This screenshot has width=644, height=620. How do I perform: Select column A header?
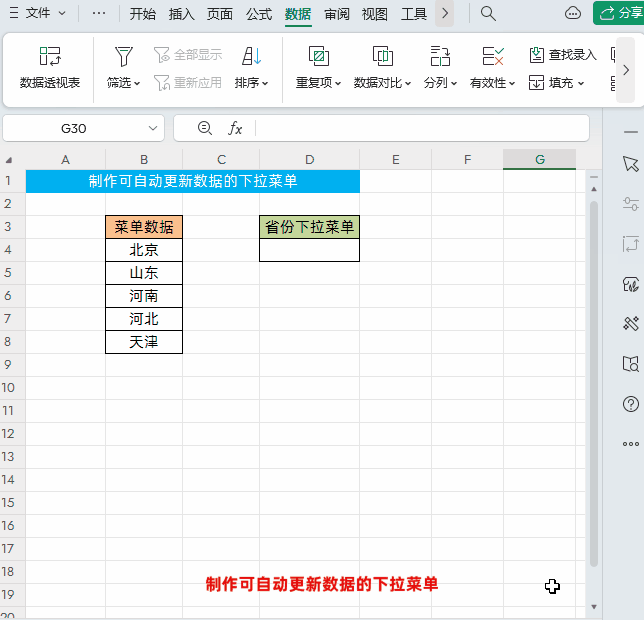tap(65, 160)
